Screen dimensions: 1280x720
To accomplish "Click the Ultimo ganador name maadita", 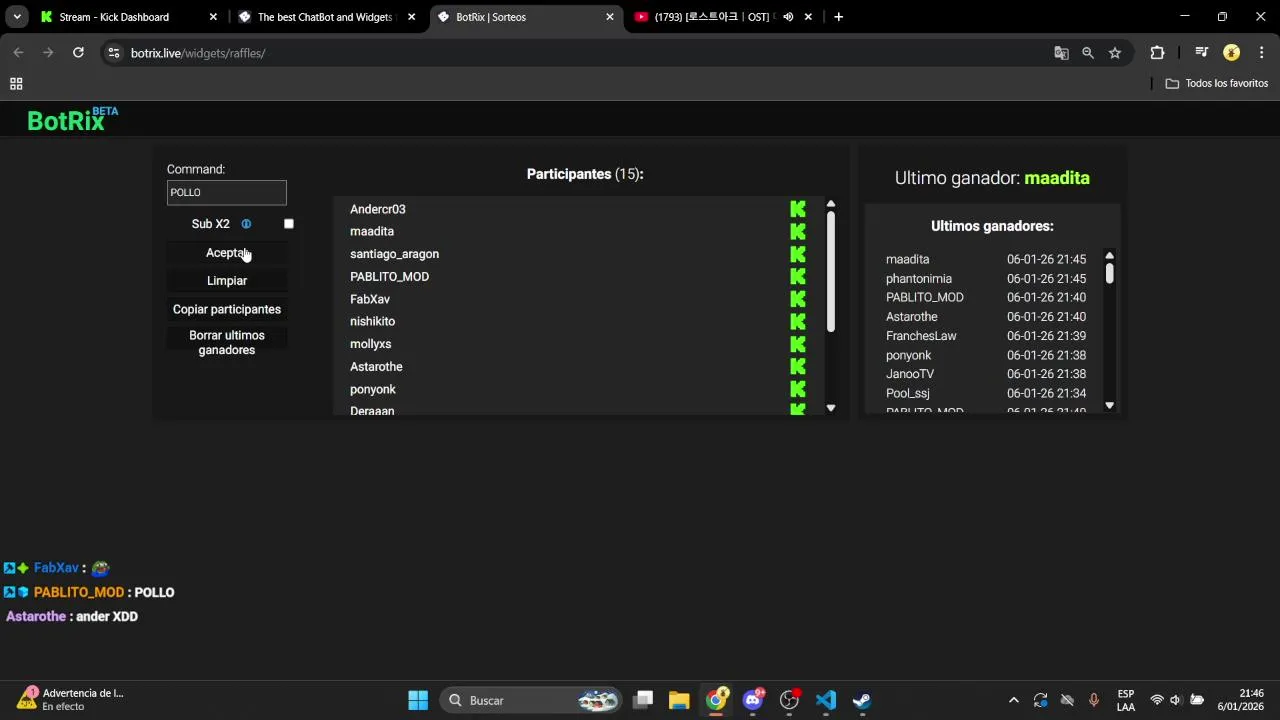I will [x=1057, y=178].
